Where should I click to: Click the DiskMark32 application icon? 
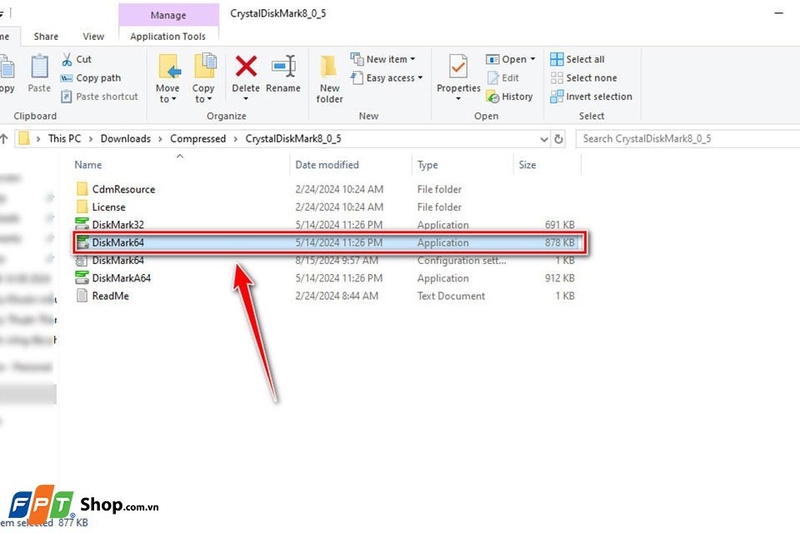point(82,223)
